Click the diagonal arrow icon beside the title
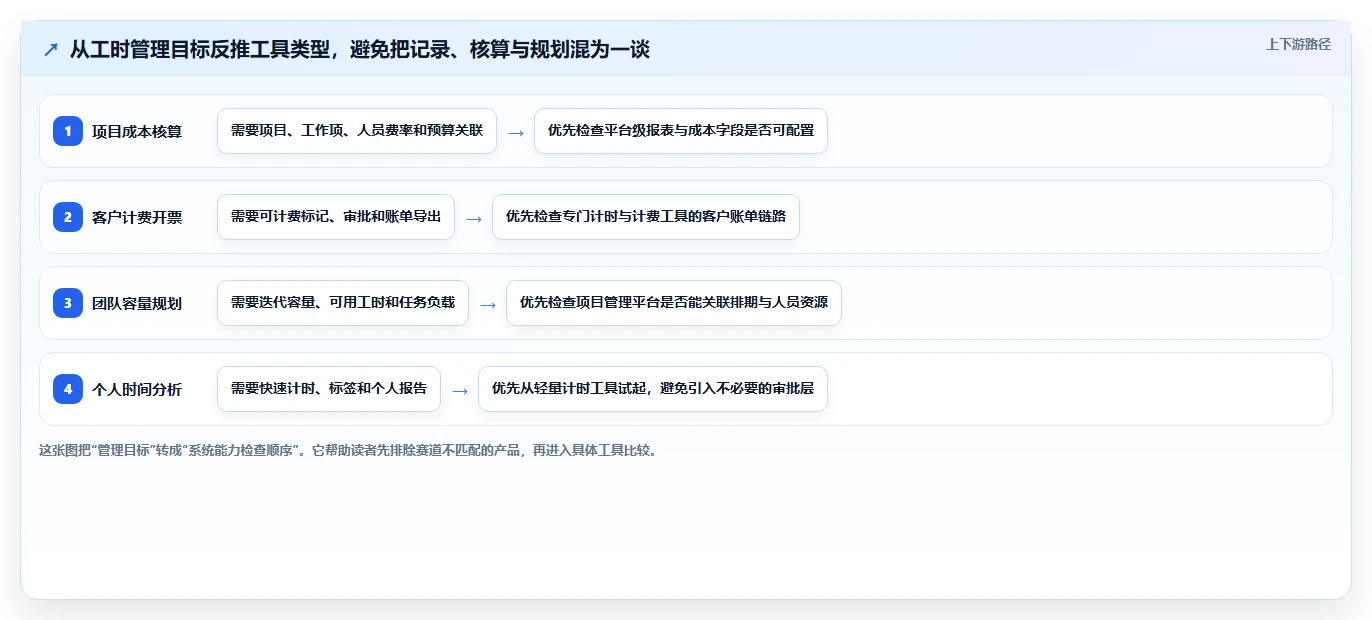Screen dimensions: 1372x620 tap(51, 49)
